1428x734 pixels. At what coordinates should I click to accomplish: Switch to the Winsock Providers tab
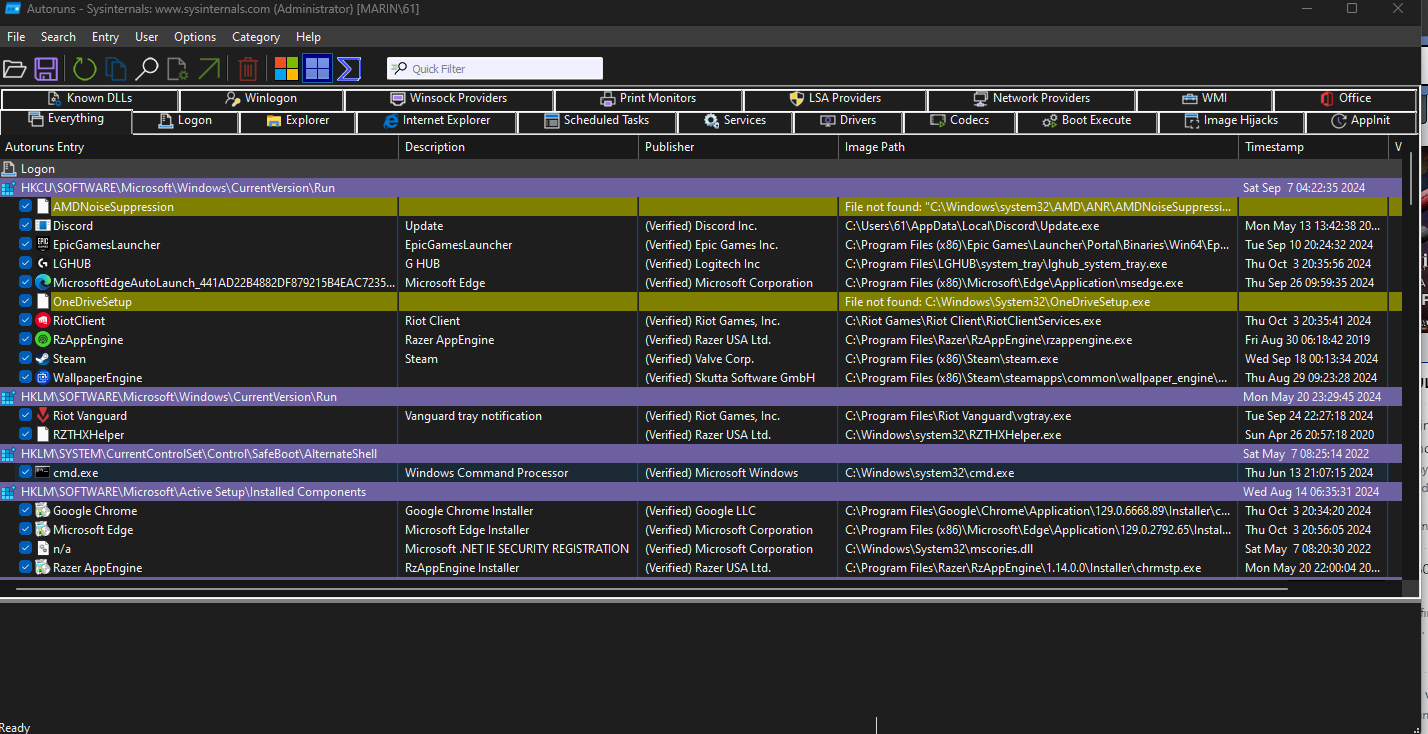(449, 99)
